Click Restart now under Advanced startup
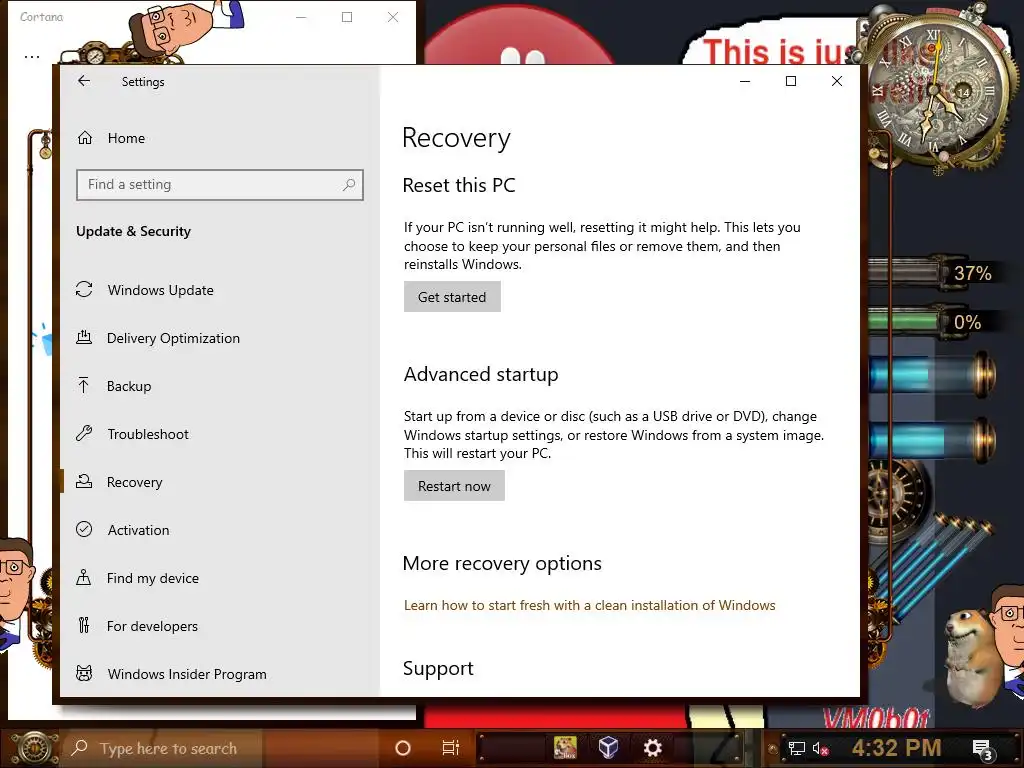The height and width of the screenshot is (768, 1024). click(x=454, y=487)
